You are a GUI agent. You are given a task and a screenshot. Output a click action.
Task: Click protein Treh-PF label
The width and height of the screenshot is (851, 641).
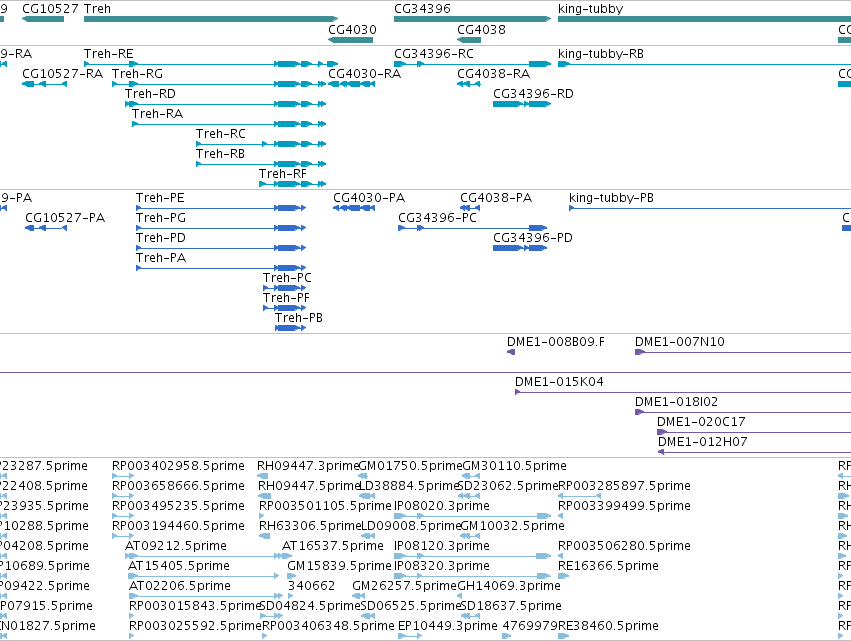click(286, 298)
